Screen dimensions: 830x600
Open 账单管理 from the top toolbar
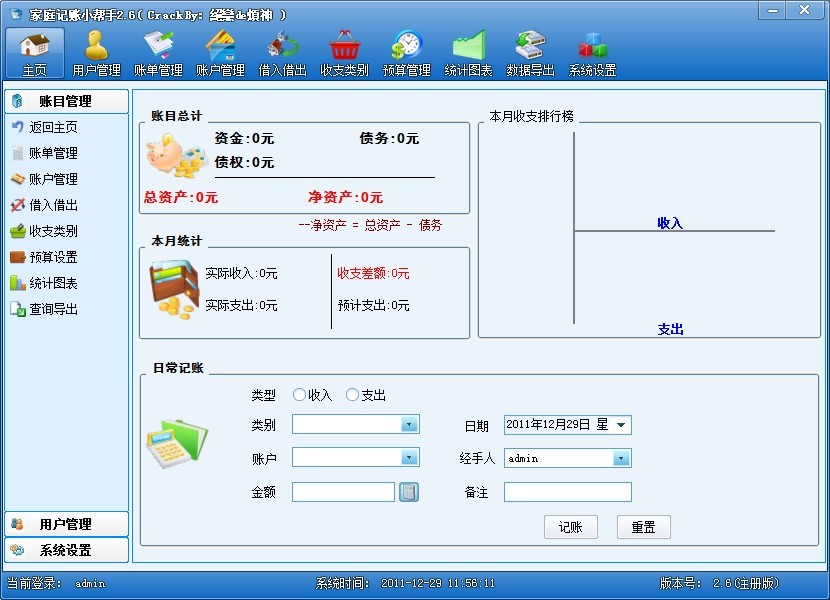(x=158, y=53)
